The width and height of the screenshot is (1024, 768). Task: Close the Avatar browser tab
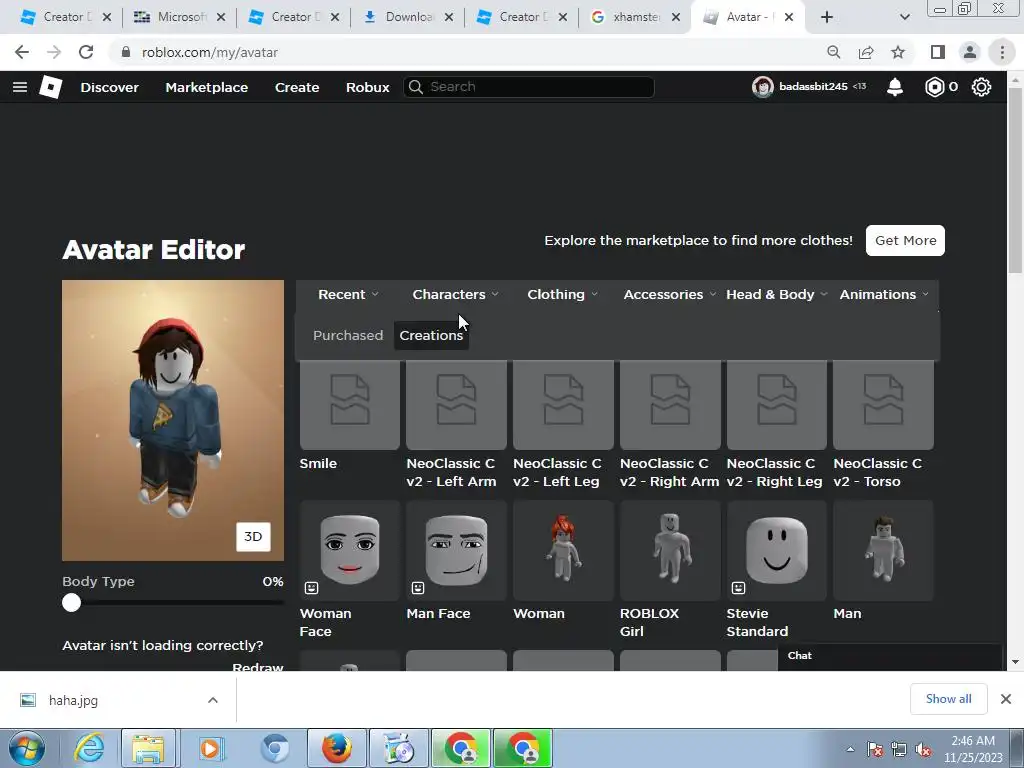[x=789, y=17]
